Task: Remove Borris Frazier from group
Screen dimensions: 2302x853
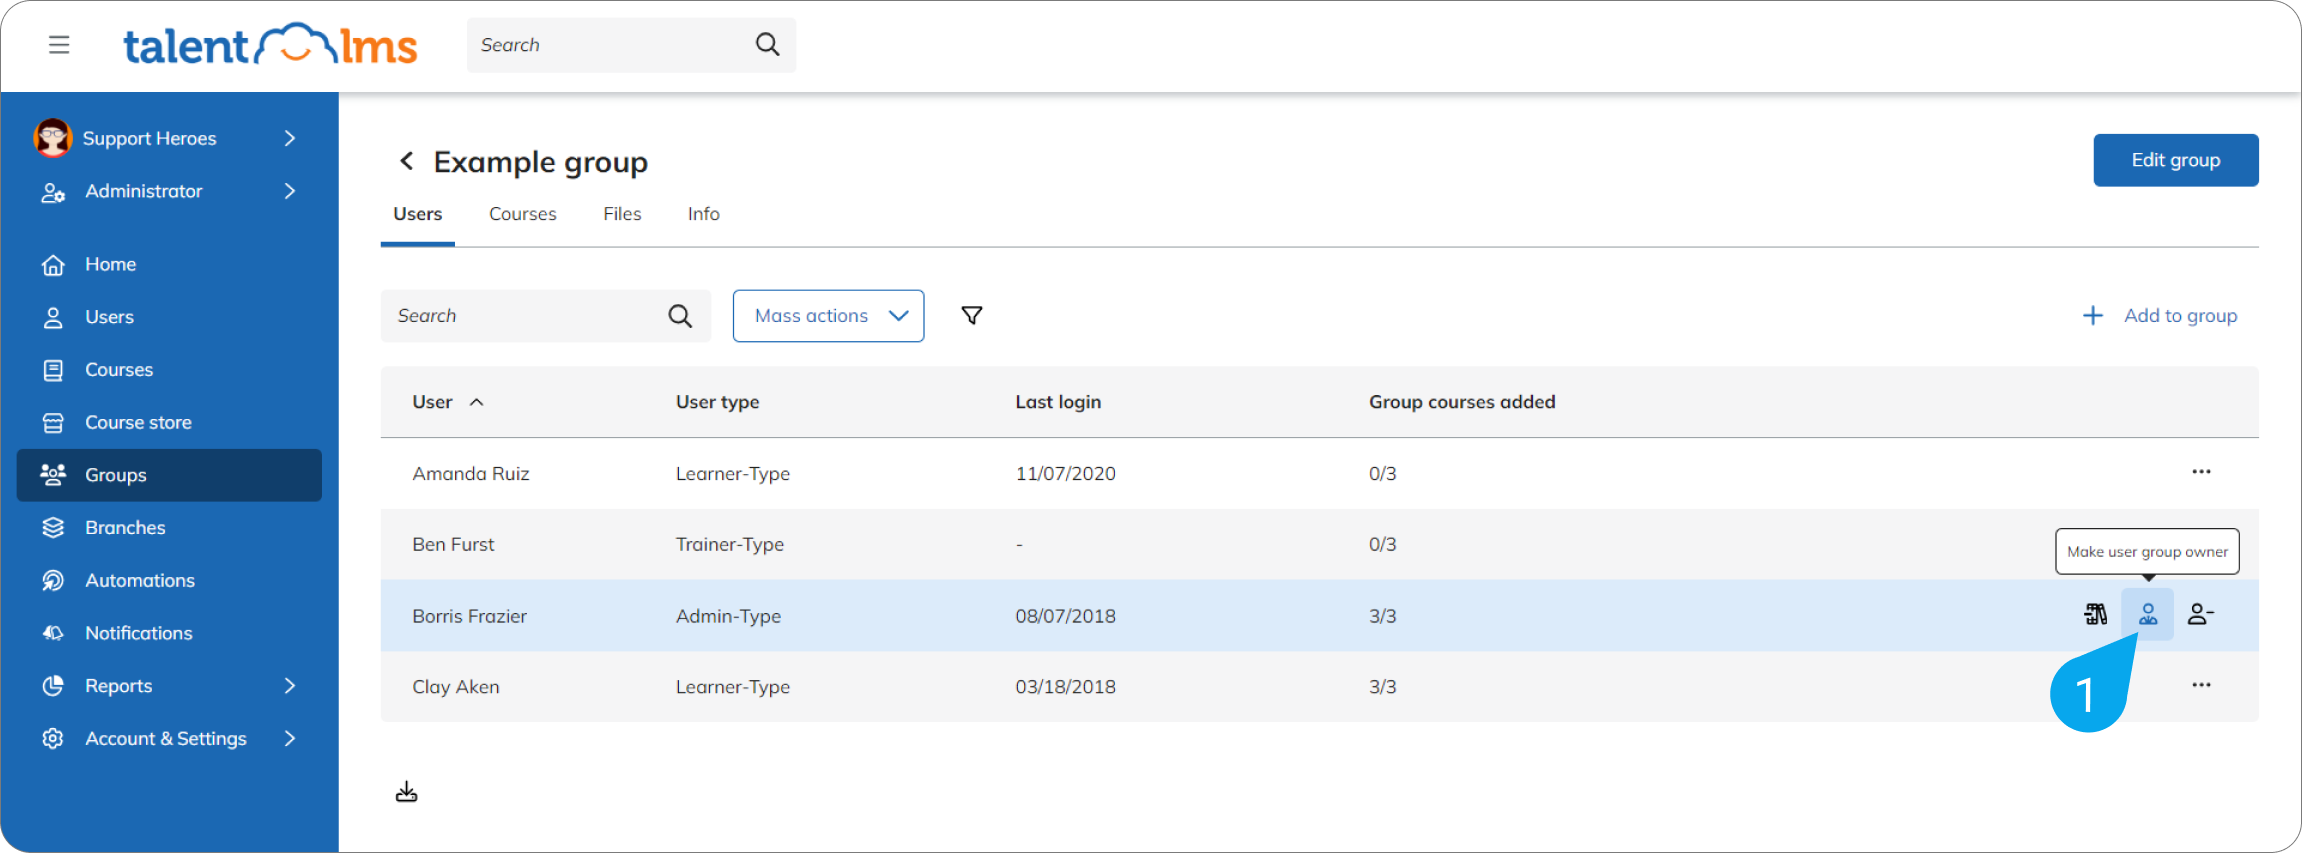Action: [x=2200, y=614]
